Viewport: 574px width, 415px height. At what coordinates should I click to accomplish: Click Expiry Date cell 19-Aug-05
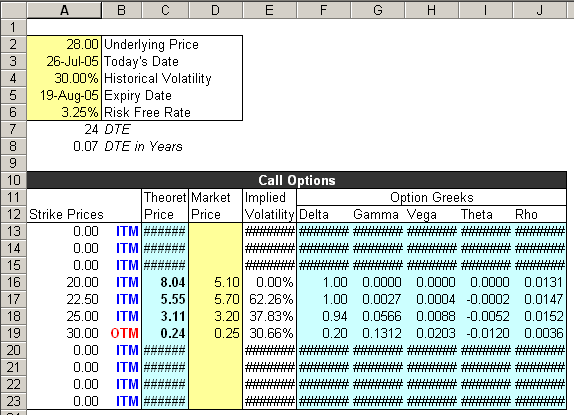[x=64, y=95]
